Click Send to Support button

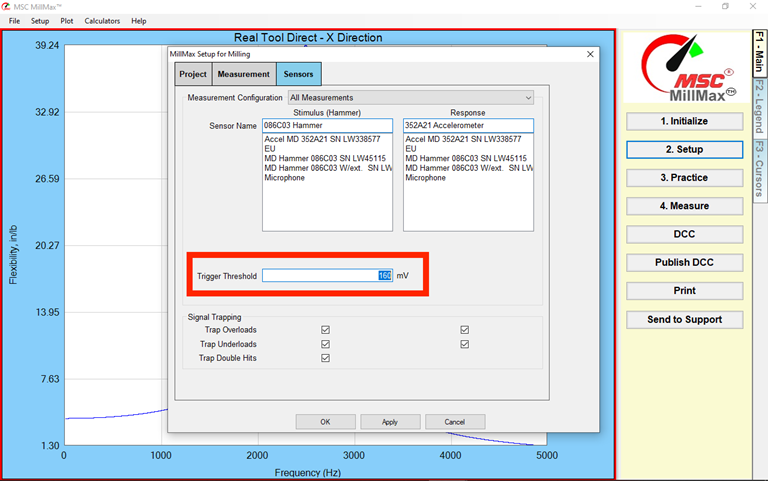point(684,320)
